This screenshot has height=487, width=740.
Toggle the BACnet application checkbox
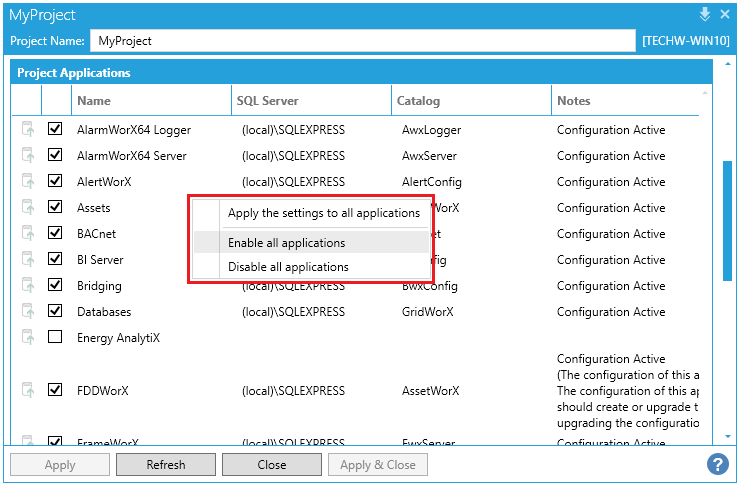tap(55, 234)
